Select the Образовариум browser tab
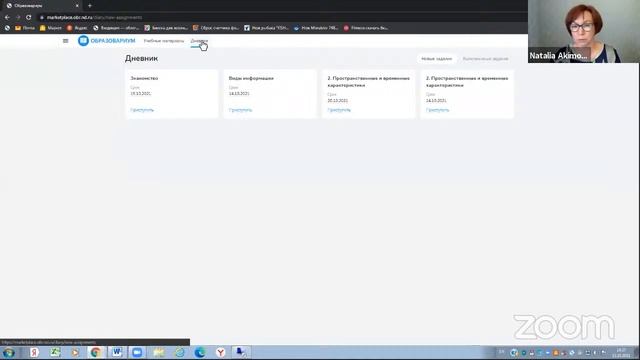 pyautogui.click(x=42, y=6)
